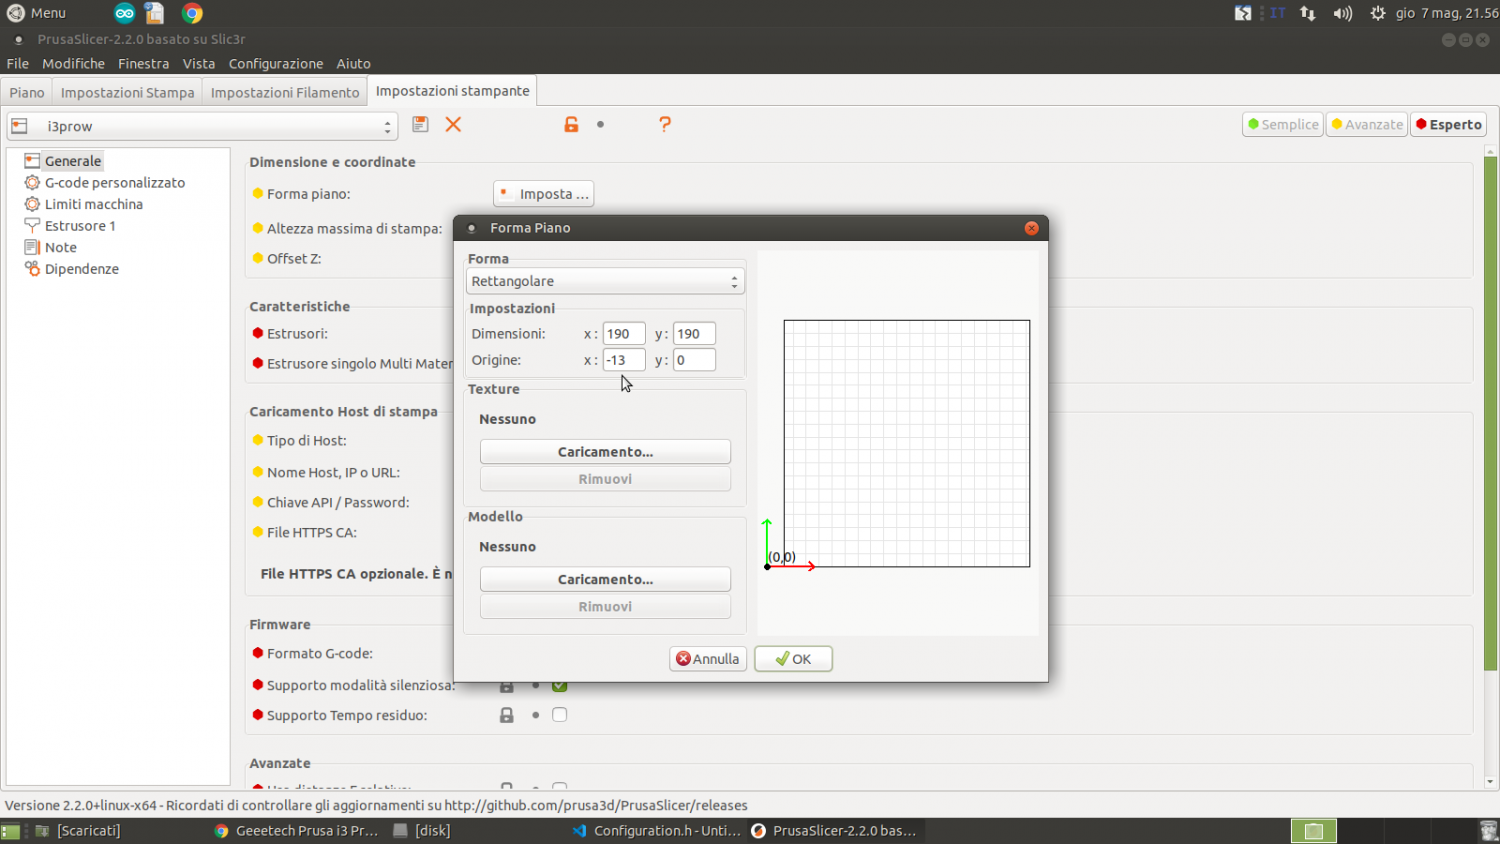The image size is (1500, 844).
Task: Click the vertical scrollbar on the right
Action: pos(1490,410)
